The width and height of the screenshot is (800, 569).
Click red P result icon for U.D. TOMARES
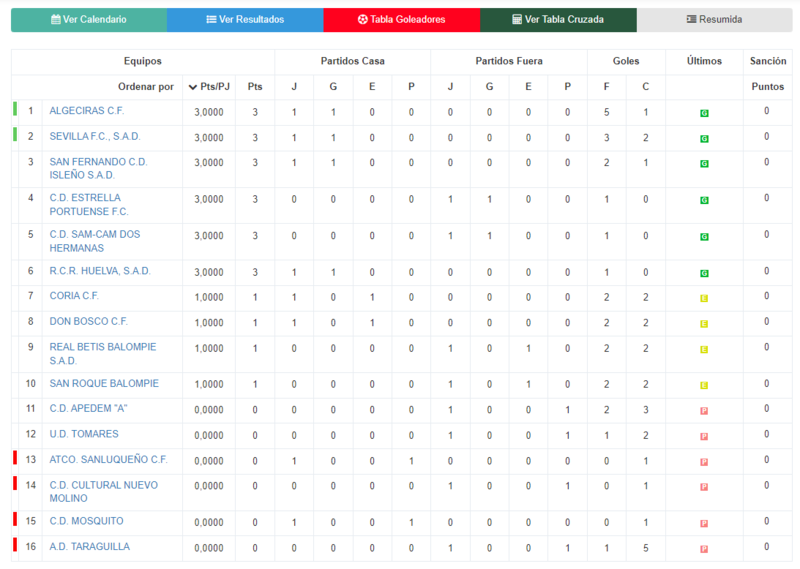(x=704, y=436)
